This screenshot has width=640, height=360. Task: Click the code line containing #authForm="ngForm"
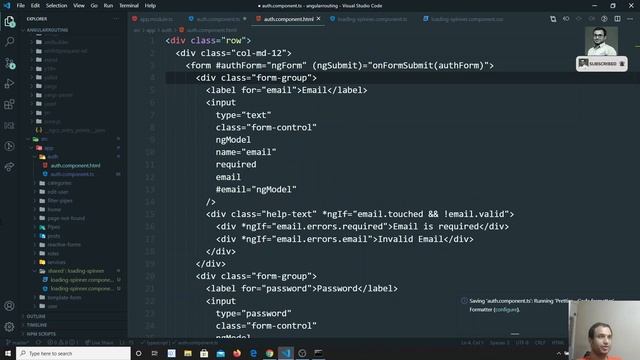point(340,65)
